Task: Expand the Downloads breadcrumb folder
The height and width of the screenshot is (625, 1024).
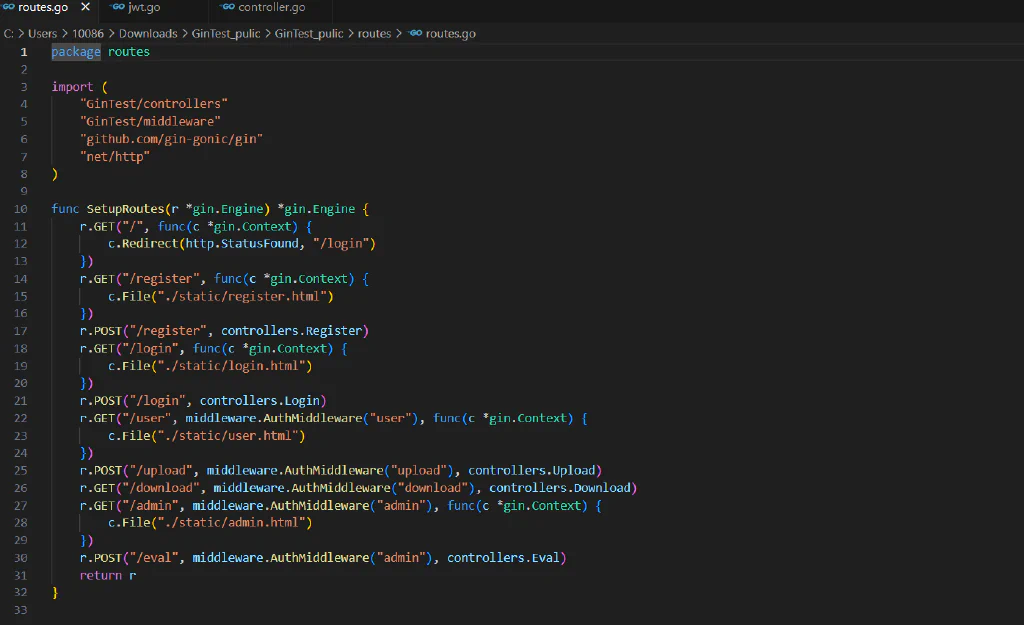Action: point(148,33)
